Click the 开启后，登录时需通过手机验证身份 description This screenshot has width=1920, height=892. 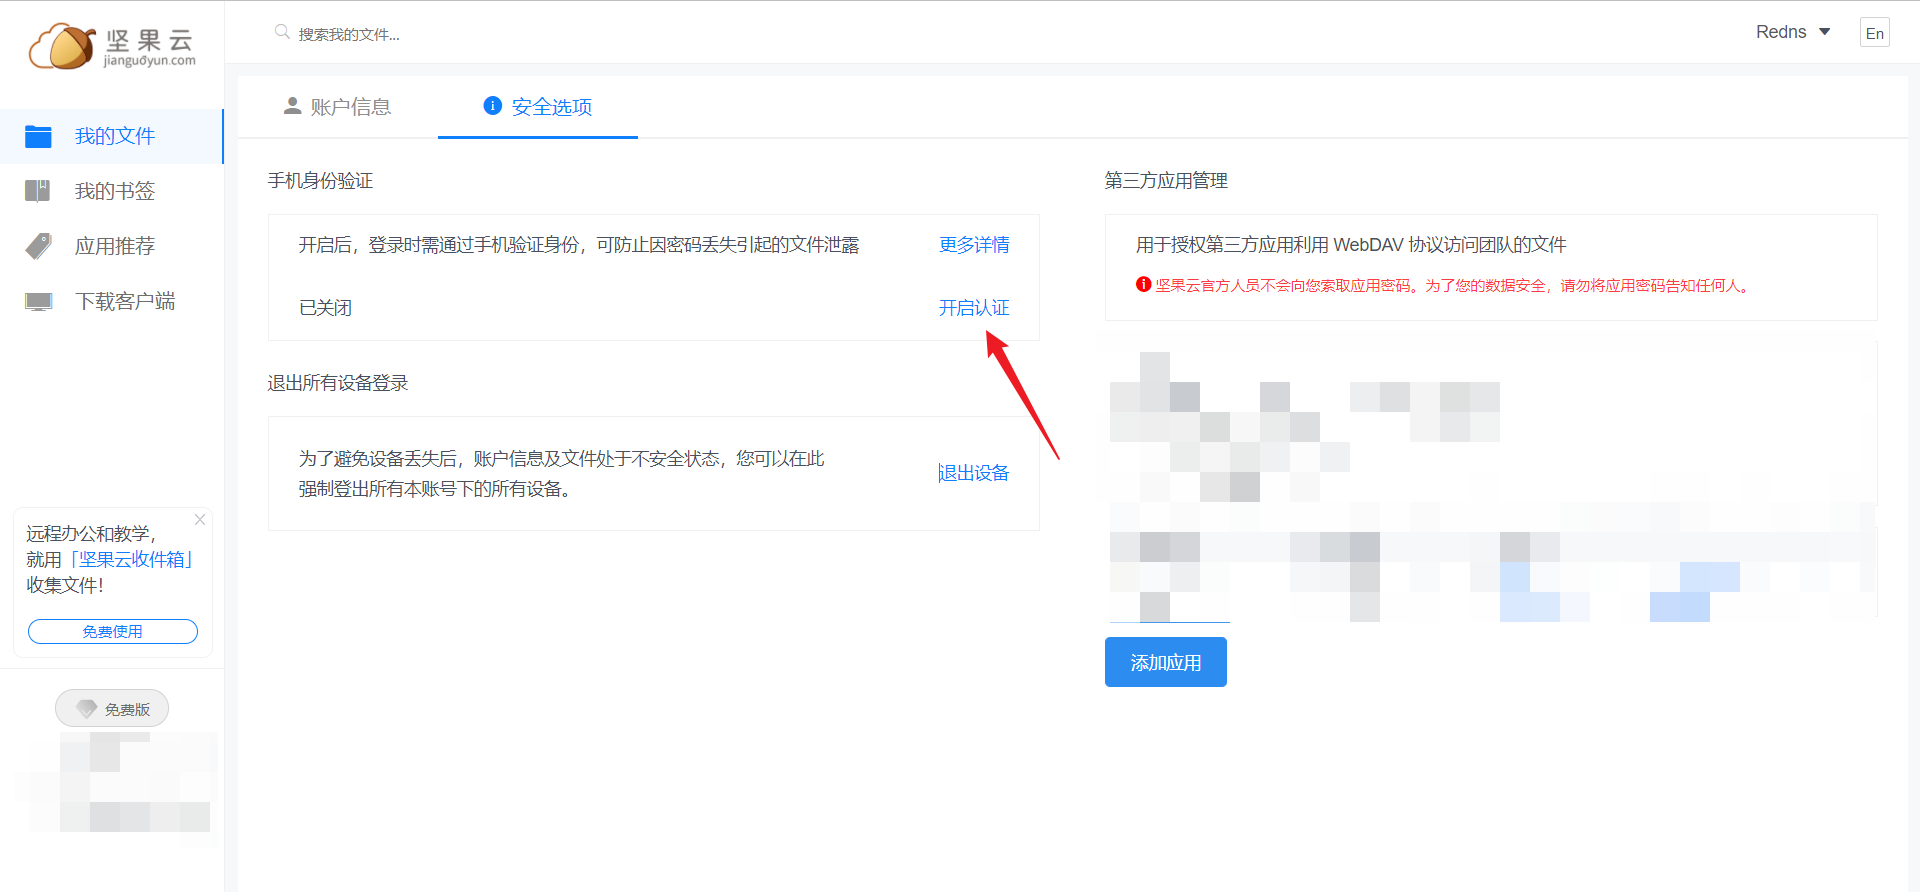tap(579, 245)
